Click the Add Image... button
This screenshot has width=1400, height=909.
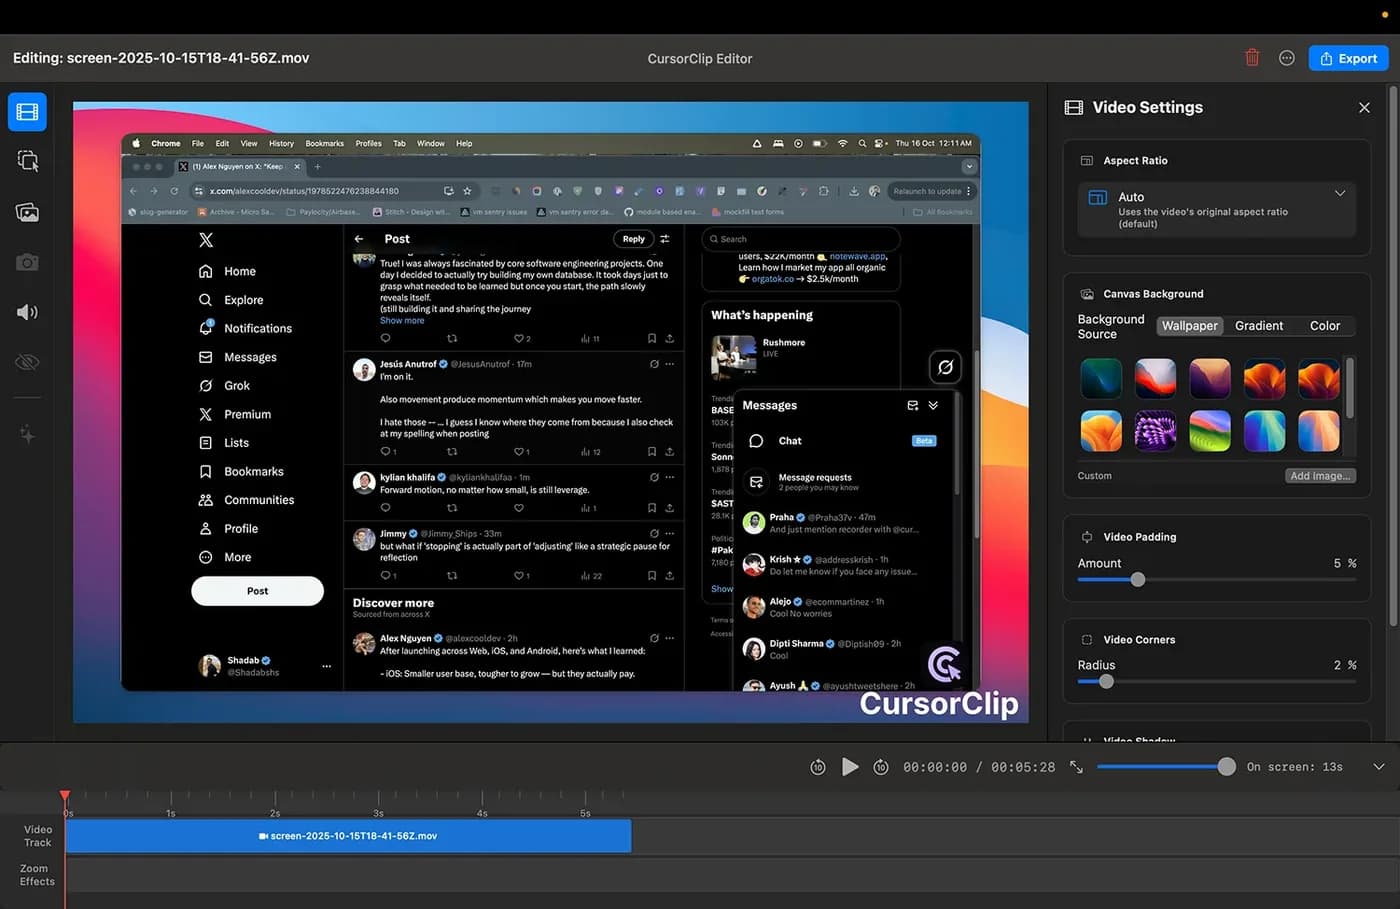[1320, 476]
